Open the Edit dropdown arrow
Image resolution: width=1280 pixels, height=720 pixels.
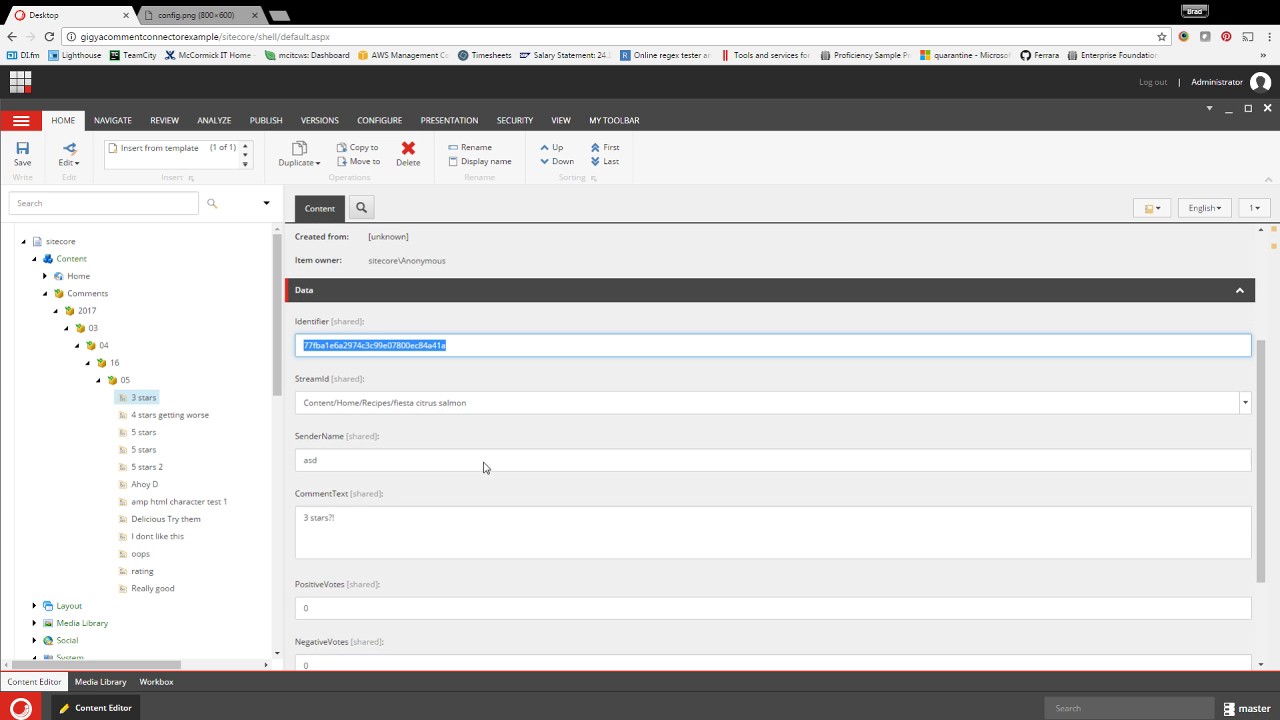point(76,163)
